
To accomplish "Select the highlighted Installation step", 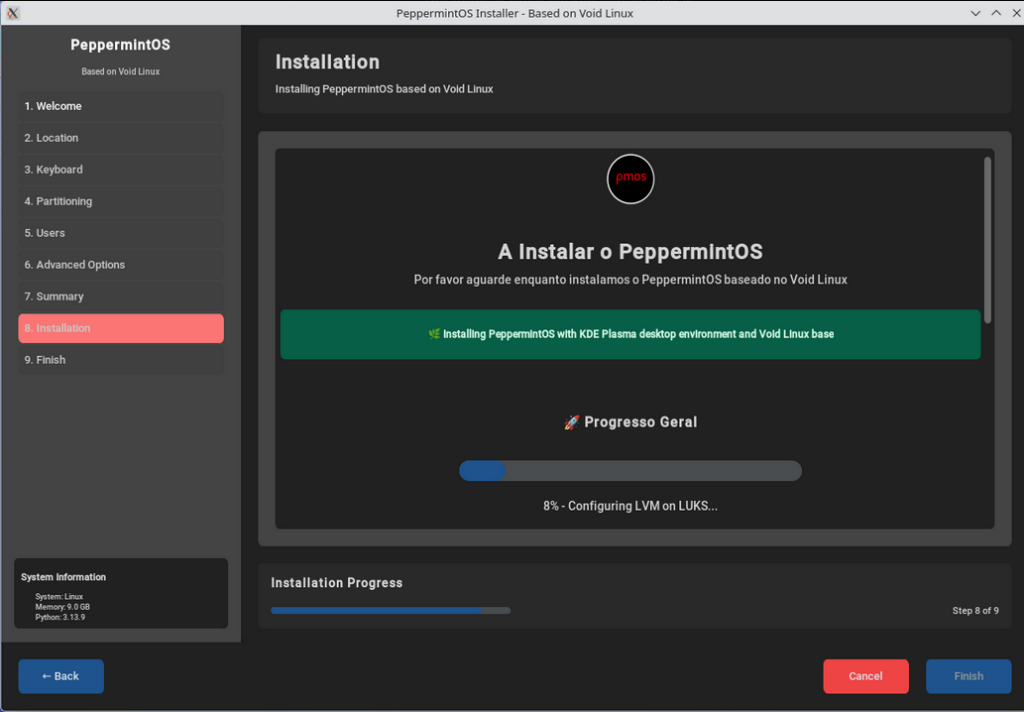I will point(121,328).
